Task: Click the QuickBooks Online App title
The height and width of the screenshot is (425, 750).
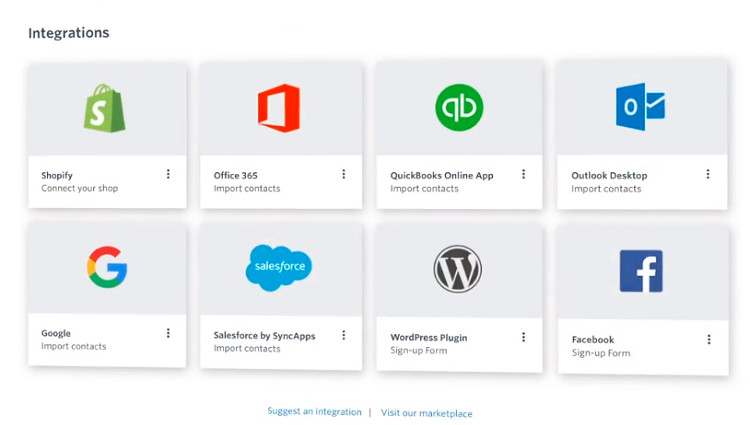Action: (441, 175)
